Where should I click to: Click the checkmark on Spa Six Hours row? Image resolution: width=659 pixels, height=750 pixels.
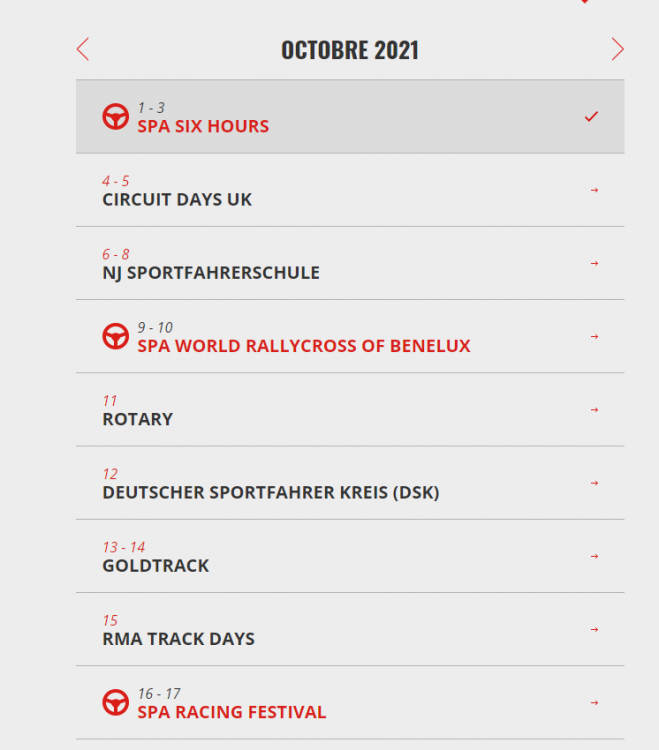(x=592, y=116)
